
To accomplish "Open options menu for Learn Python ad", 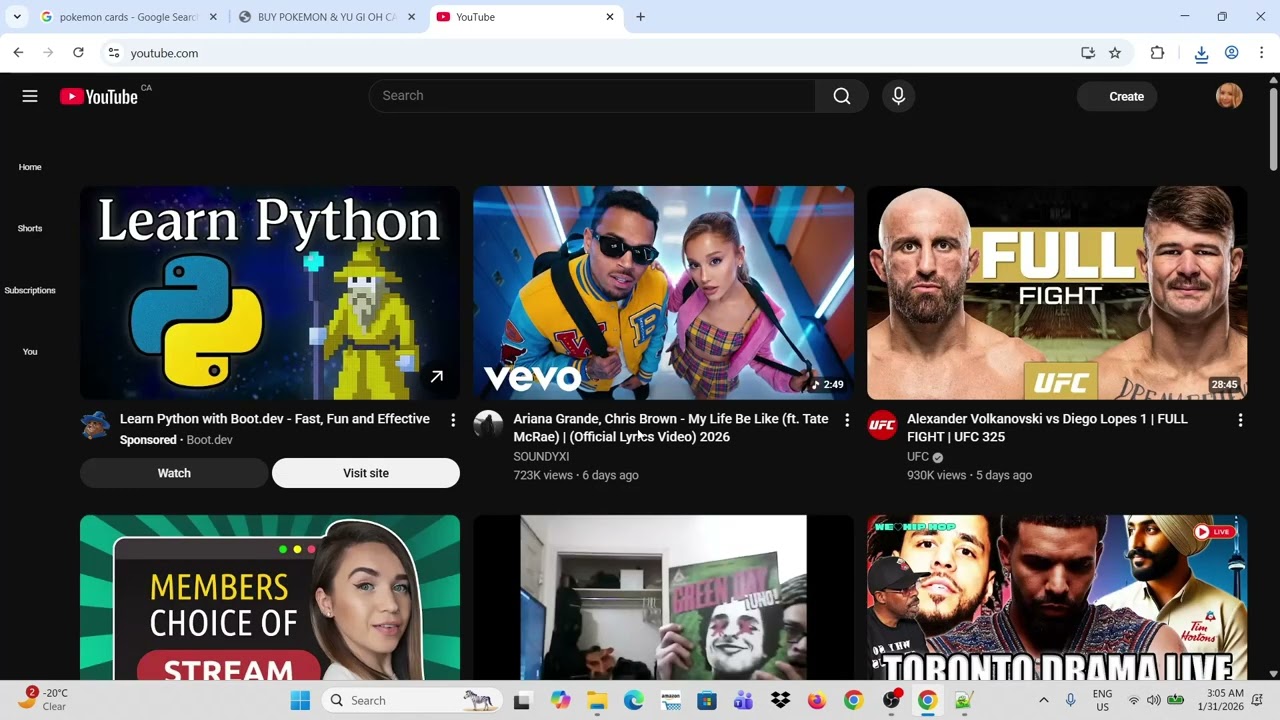I will 453,421.
